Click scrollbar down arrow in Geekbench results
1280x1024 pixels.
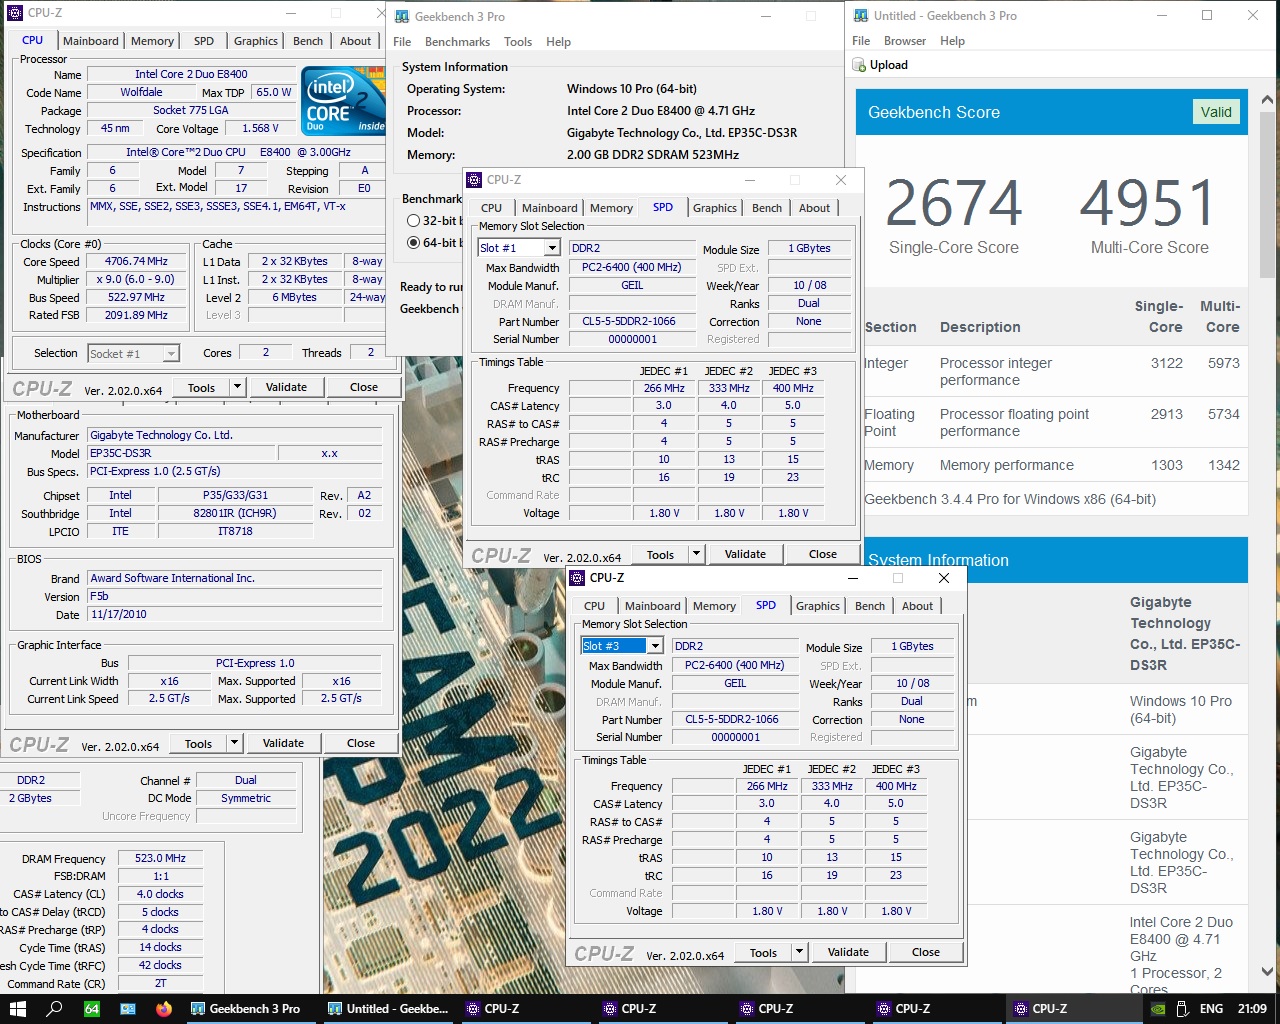point(1267,971)
